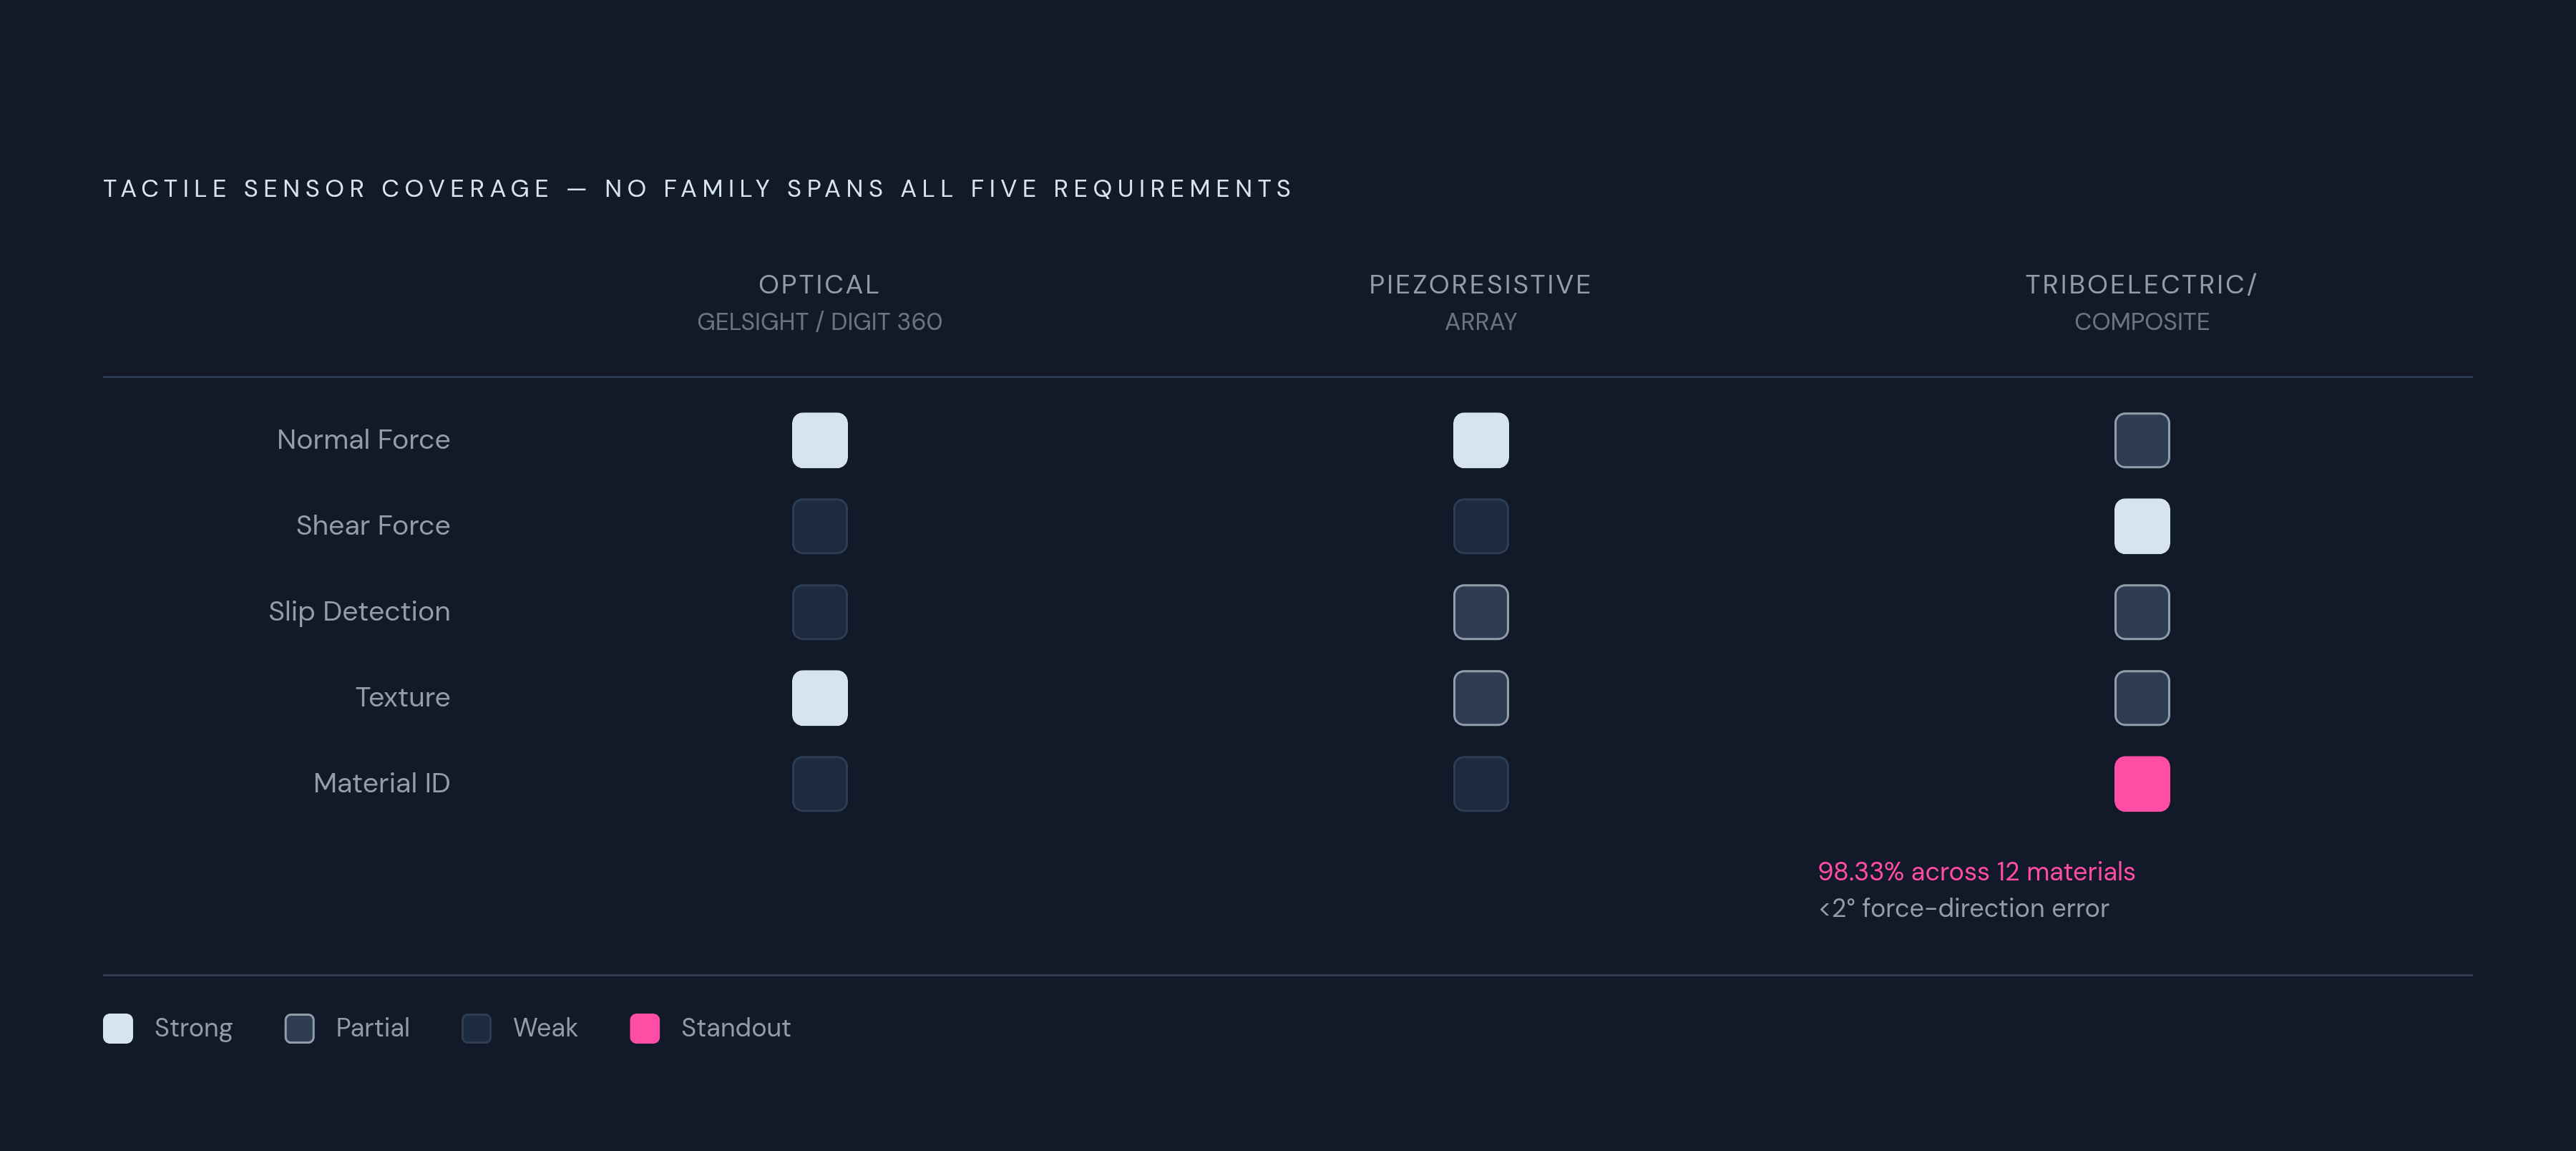Click the "98.33% across 12 materials" note

tap(1976, 871)
